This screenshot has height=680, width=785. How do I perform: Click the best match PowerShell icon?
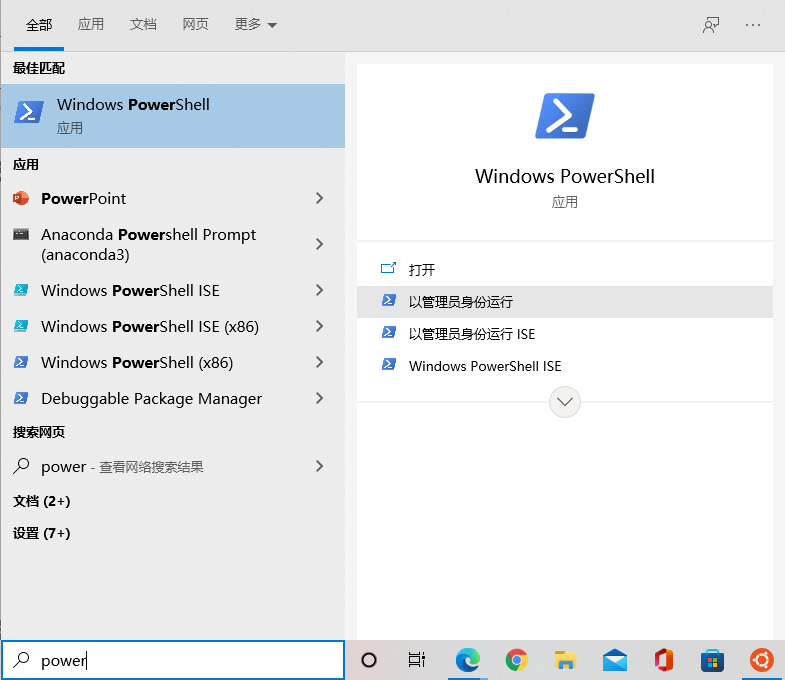(29, 112)
